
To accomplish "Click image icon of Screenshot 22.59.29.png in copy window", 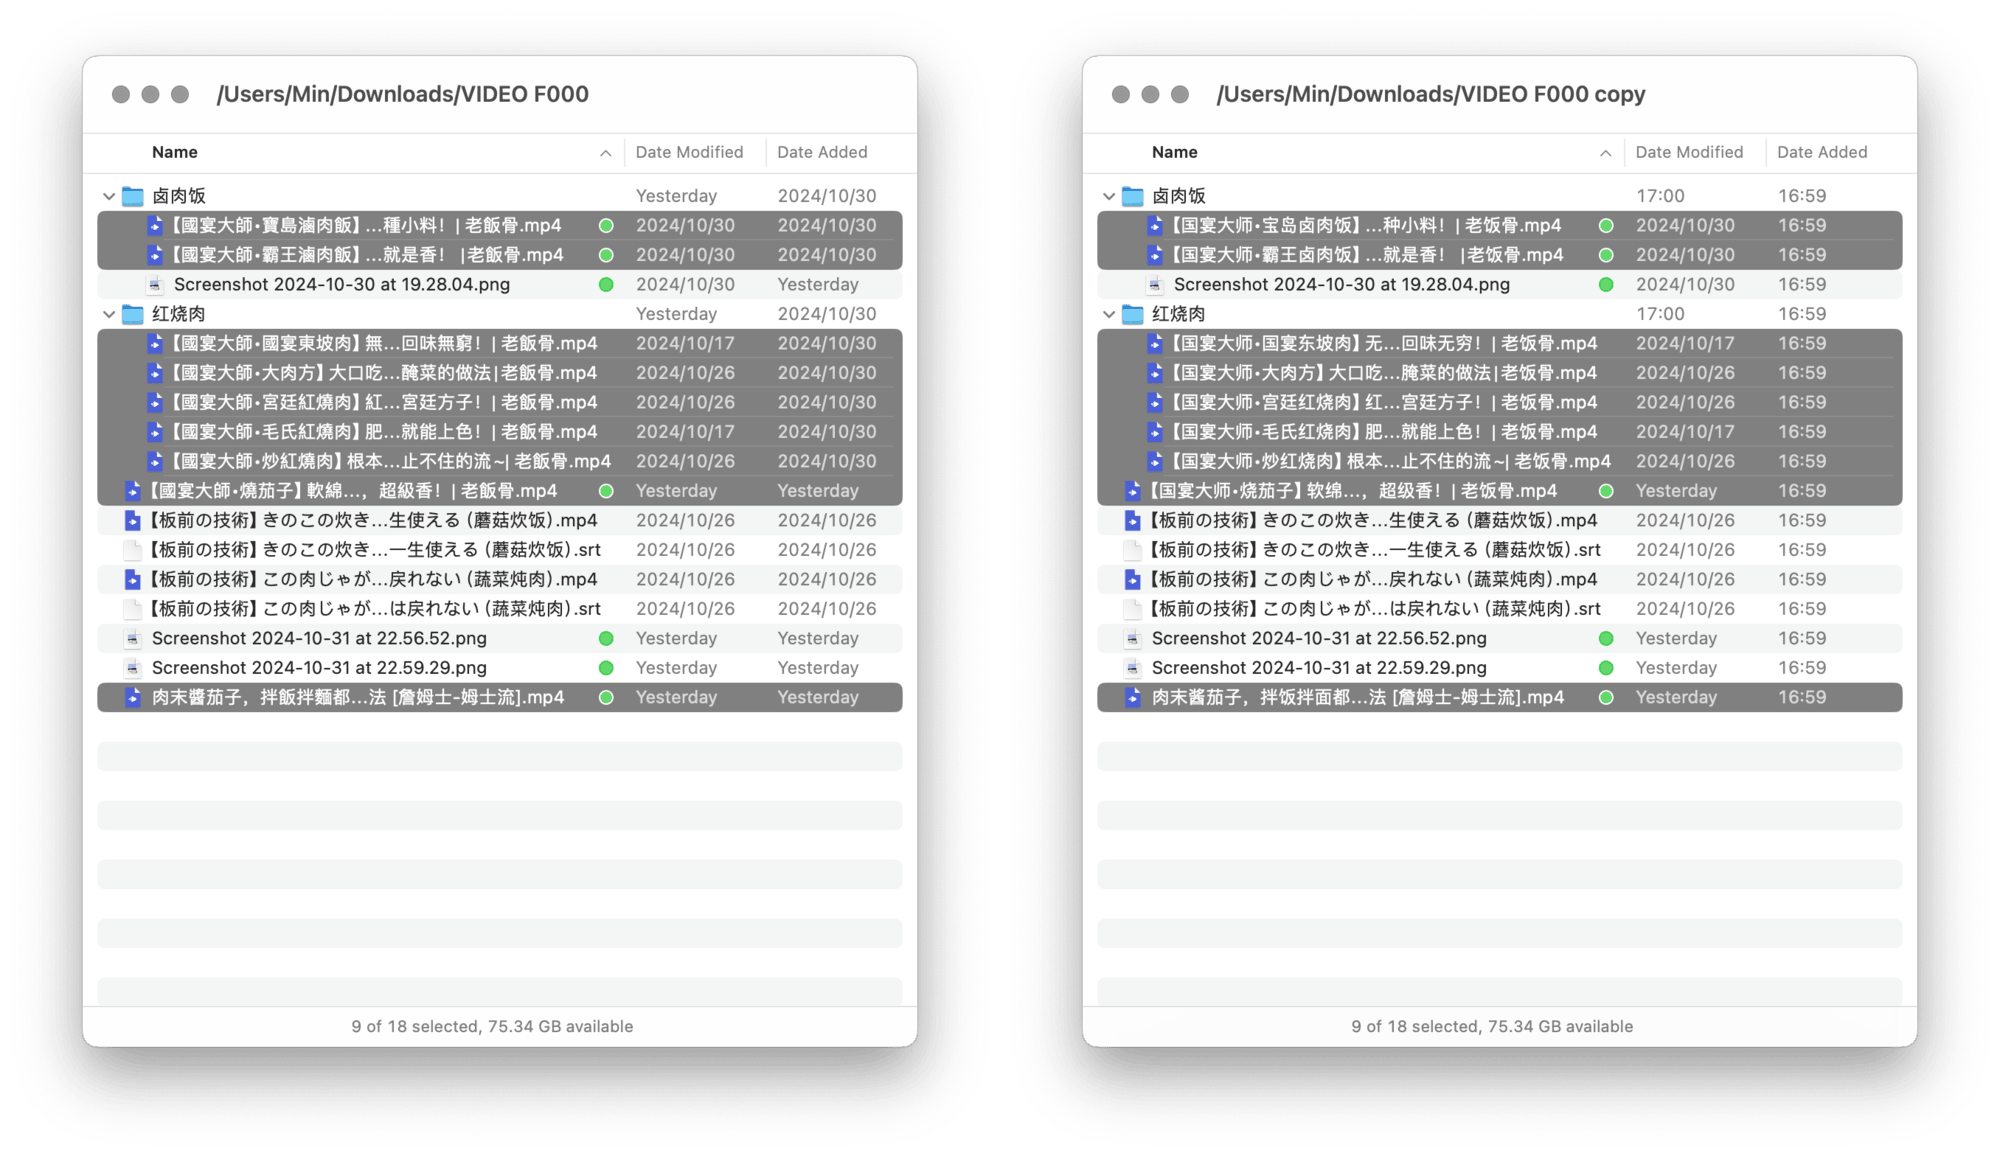I will tap(1132, 668).
